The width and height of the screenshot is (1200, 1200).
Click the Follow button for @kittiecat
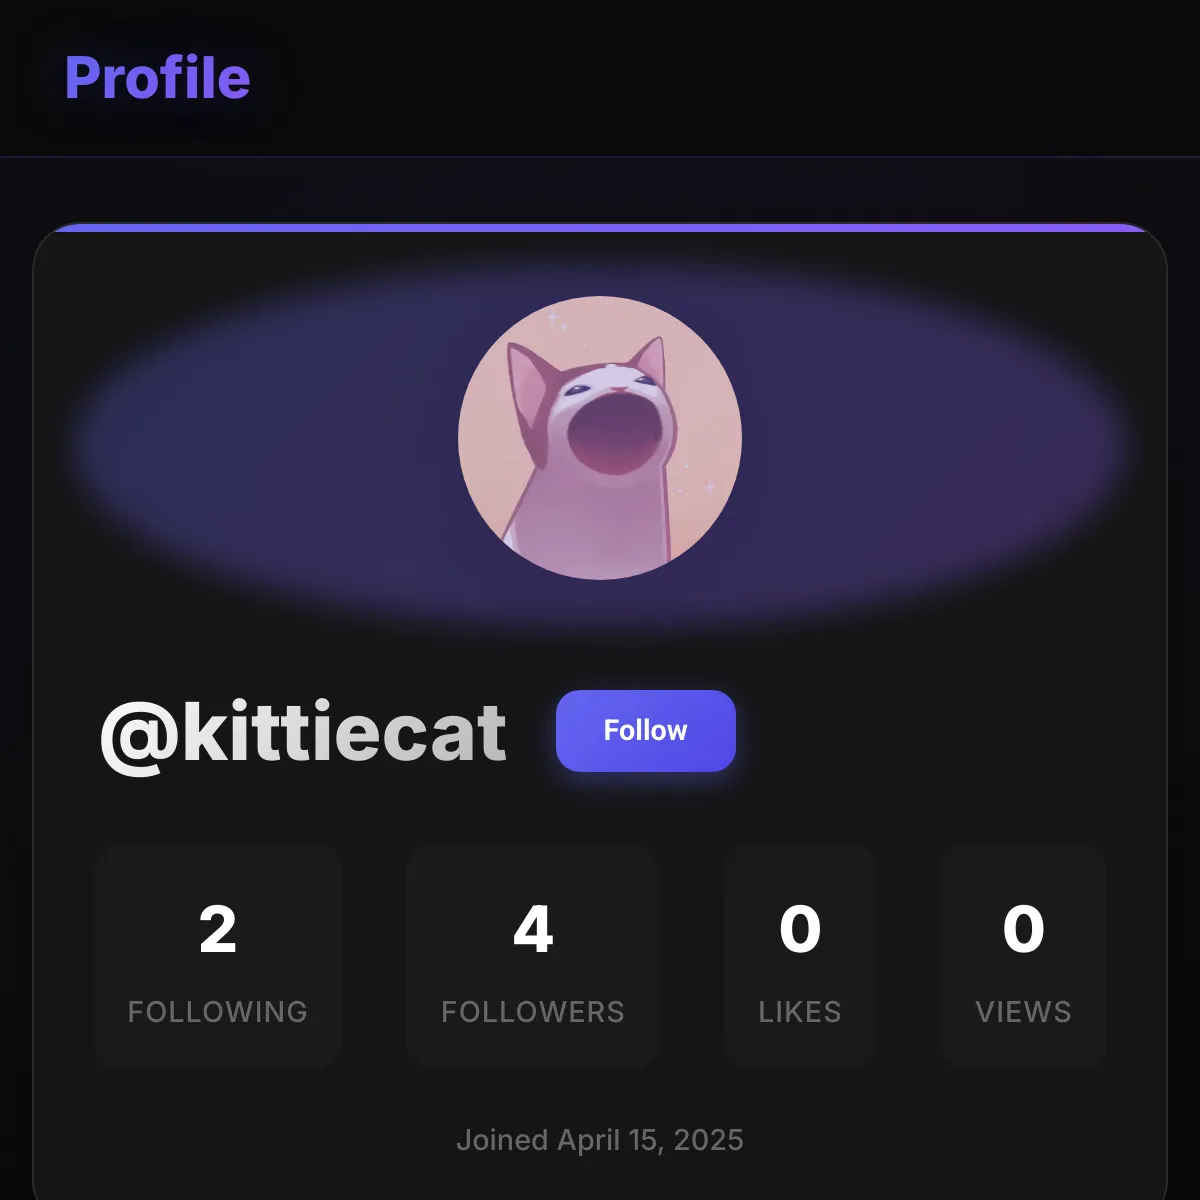point(645,730)
